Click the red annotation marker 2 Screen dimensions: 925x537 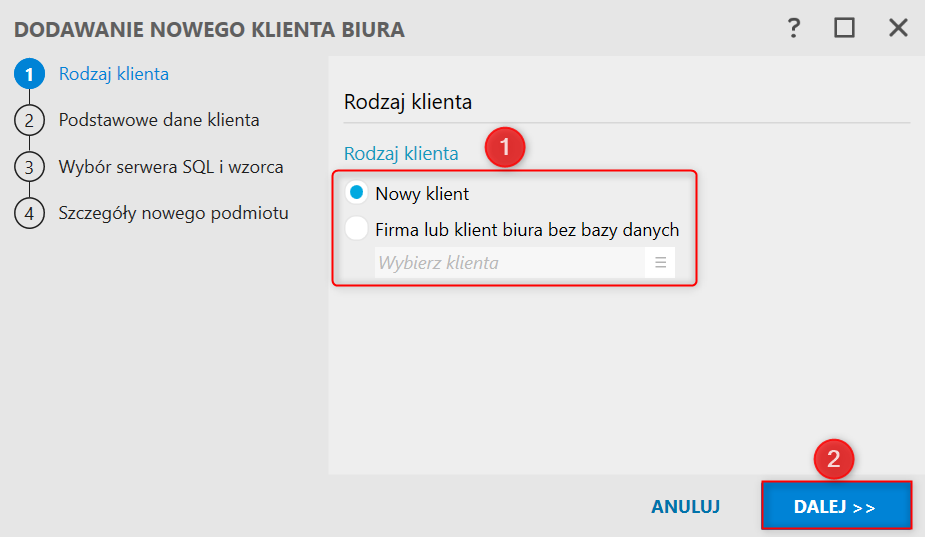click(x=834, y=460)
